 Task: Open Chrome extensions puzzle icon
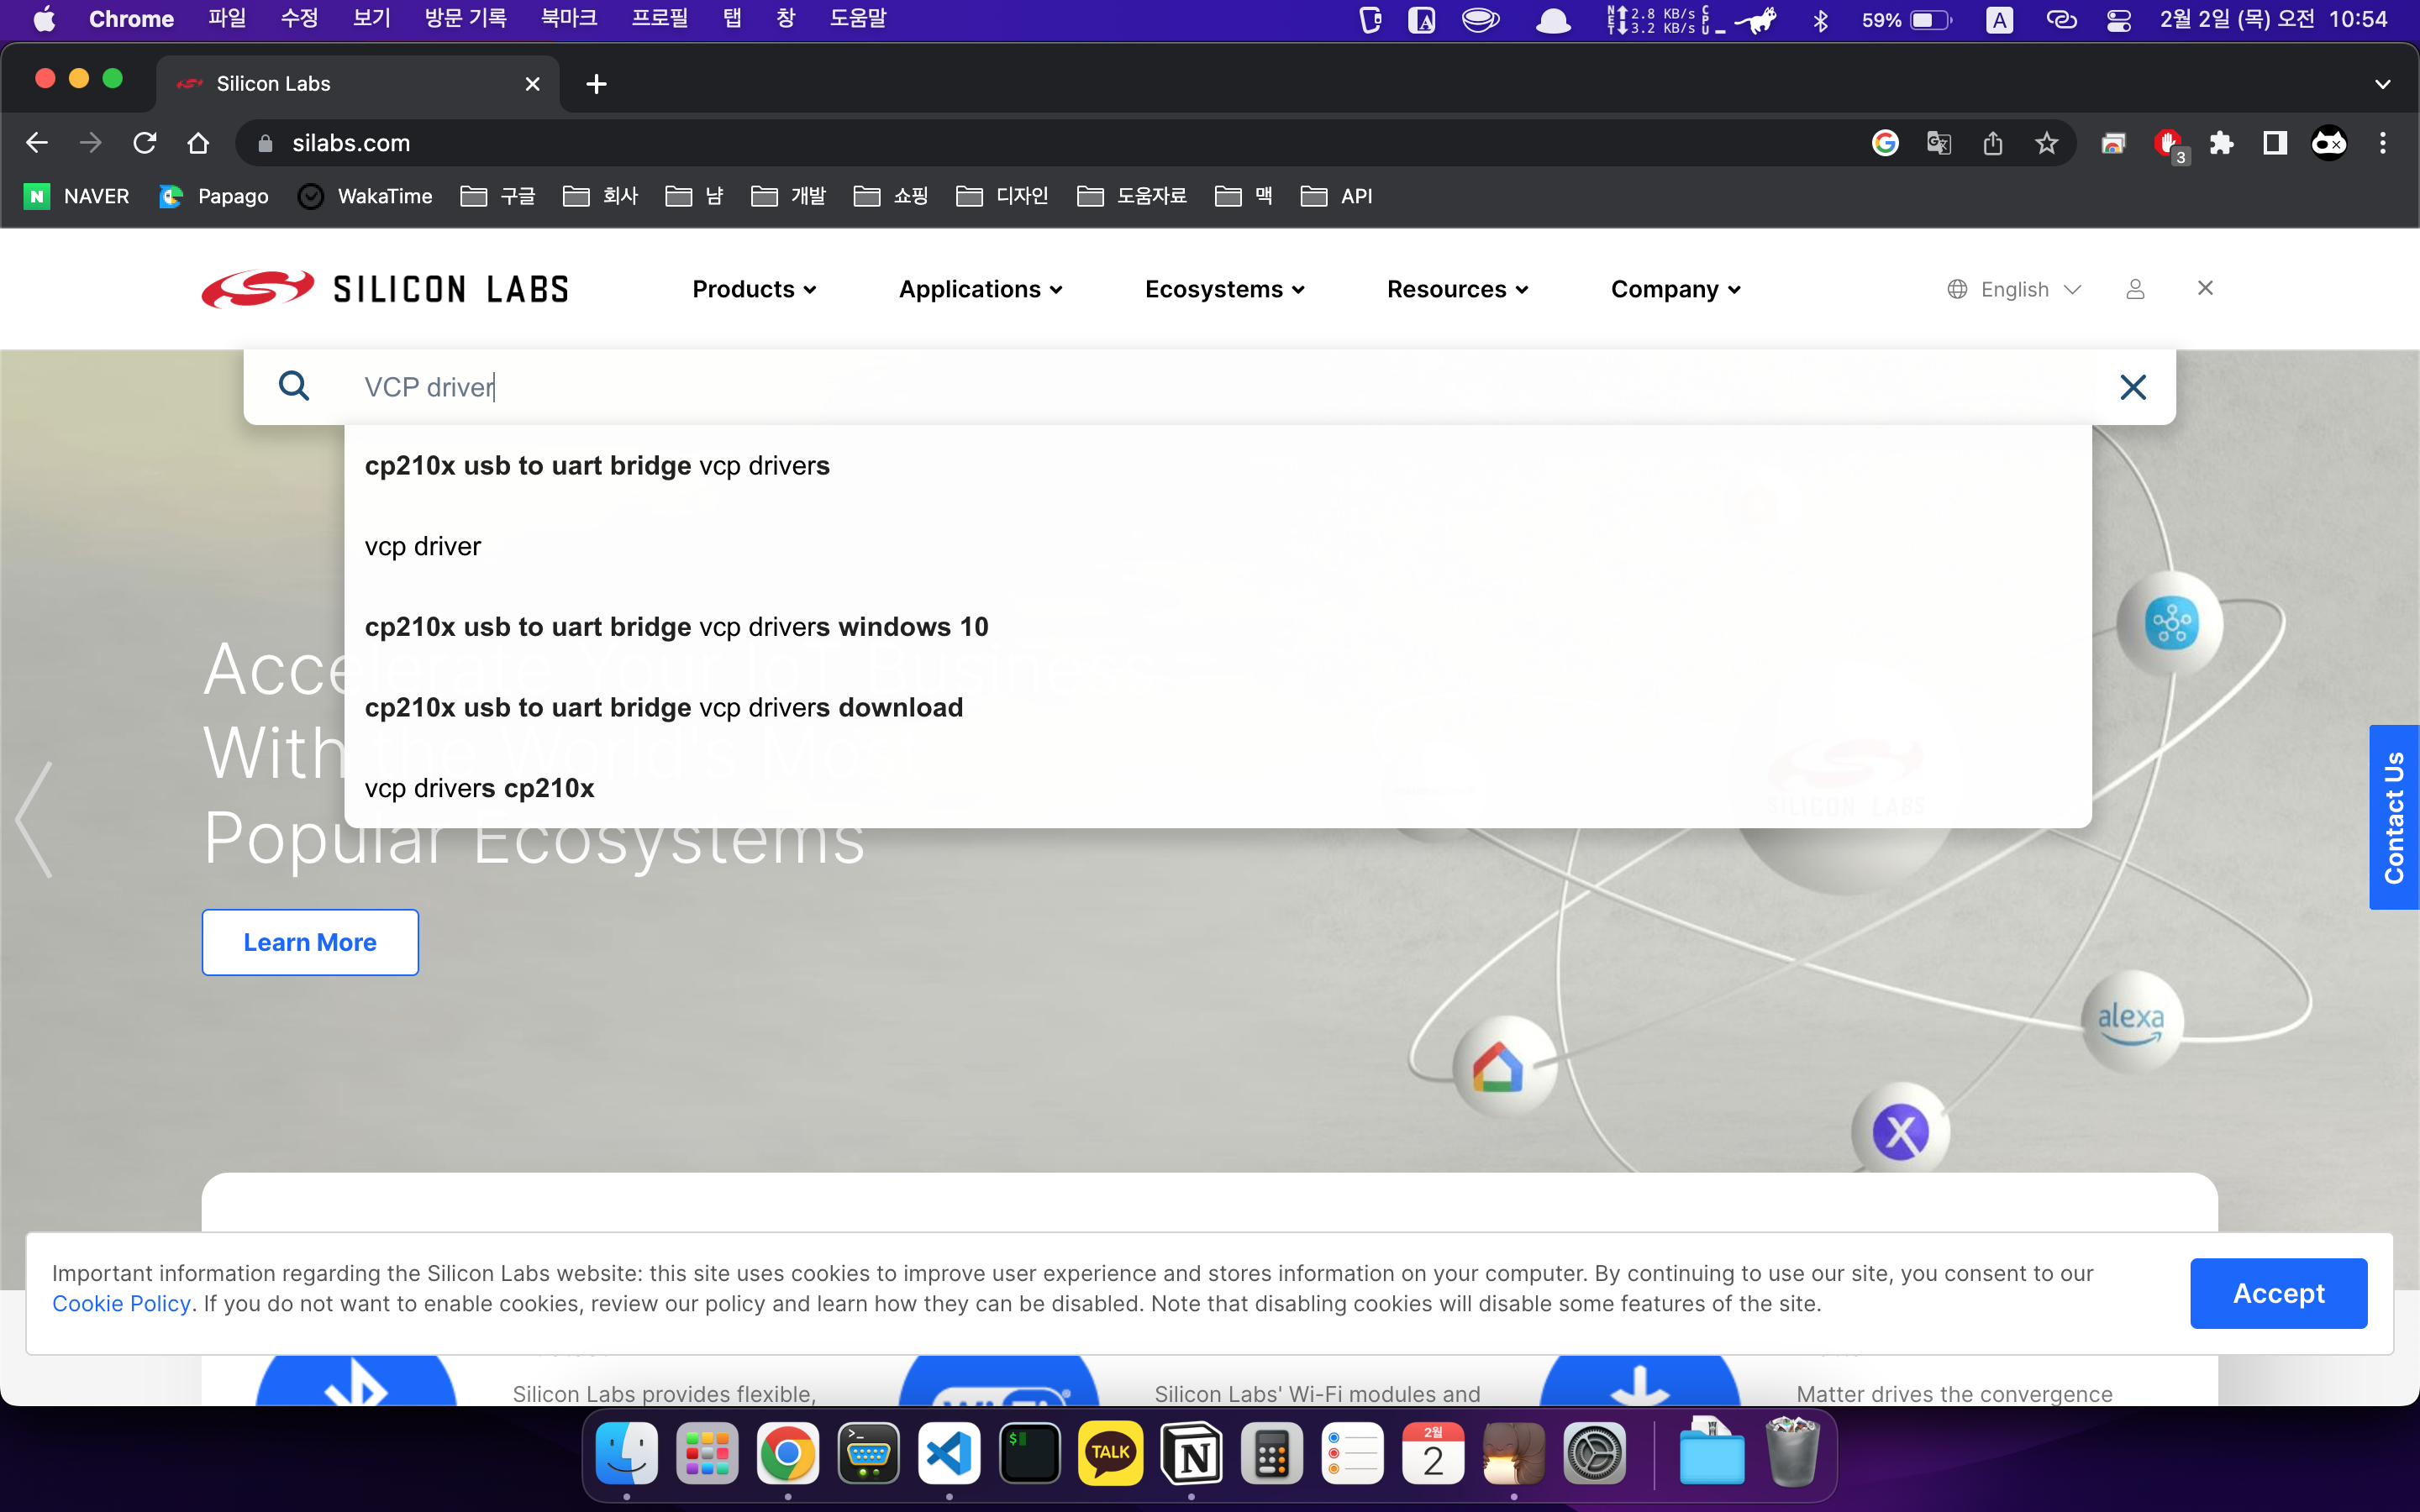(2221, 143)
